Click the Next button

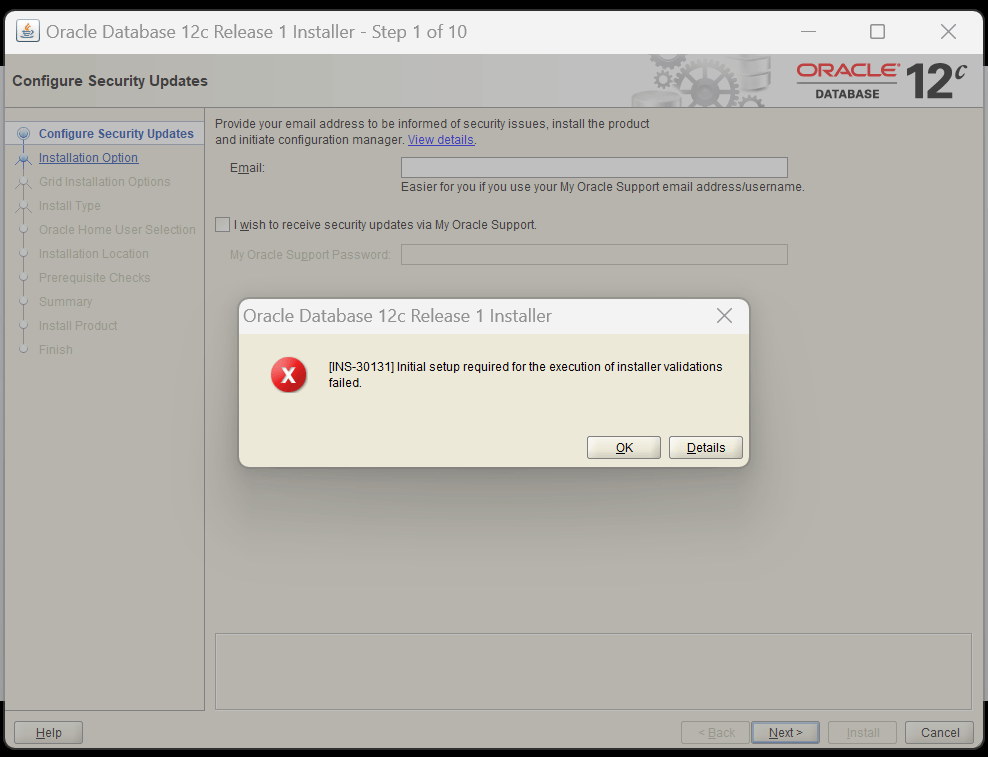[x=785, y=732]
